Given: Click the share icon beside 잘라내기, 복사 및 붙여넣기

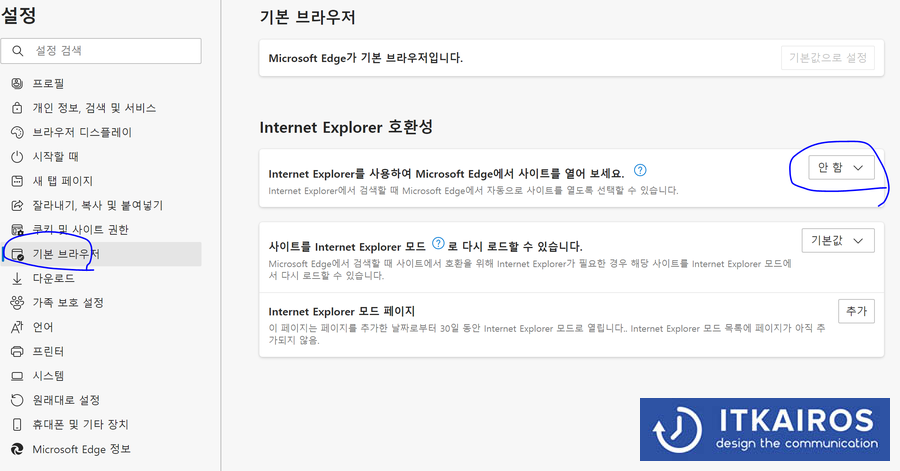Looking at the screenshot, I should click(x=17, y=205).
